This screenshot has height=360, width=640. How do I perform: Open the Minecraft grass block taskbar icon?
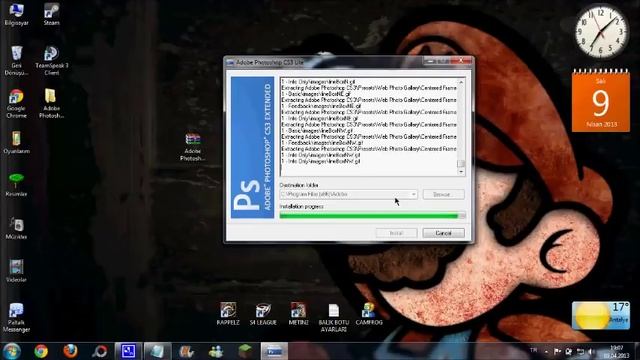coord(245,351)
